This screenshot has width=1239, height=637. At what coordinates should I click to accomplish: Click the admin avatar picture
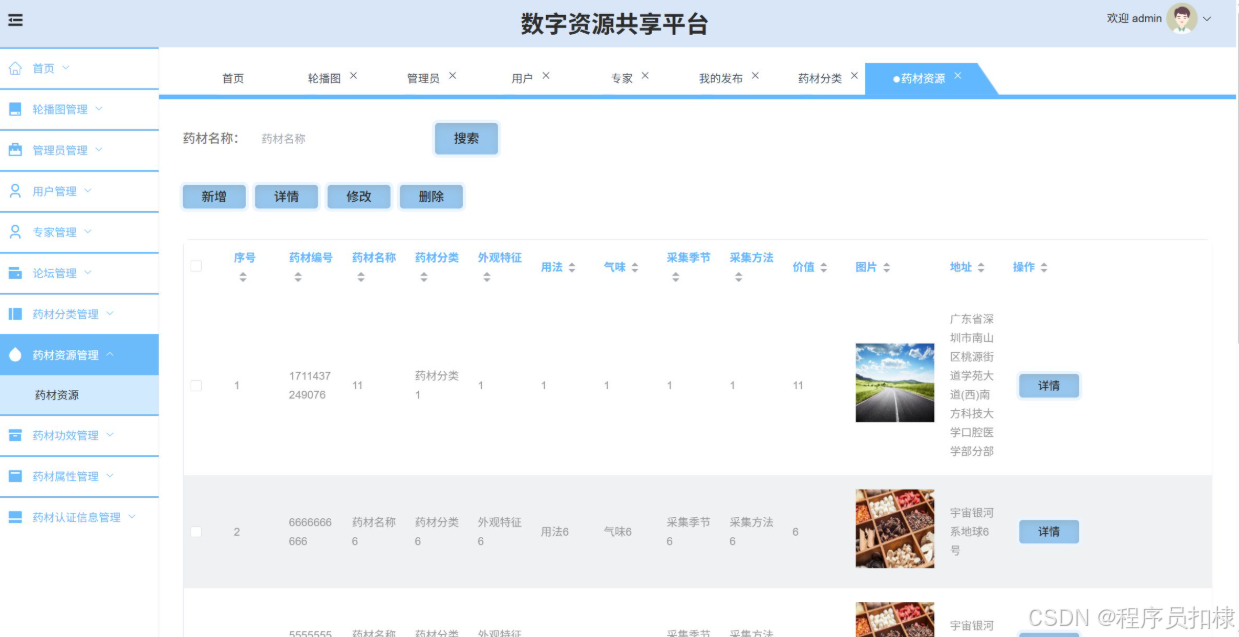coord(1182,19)
